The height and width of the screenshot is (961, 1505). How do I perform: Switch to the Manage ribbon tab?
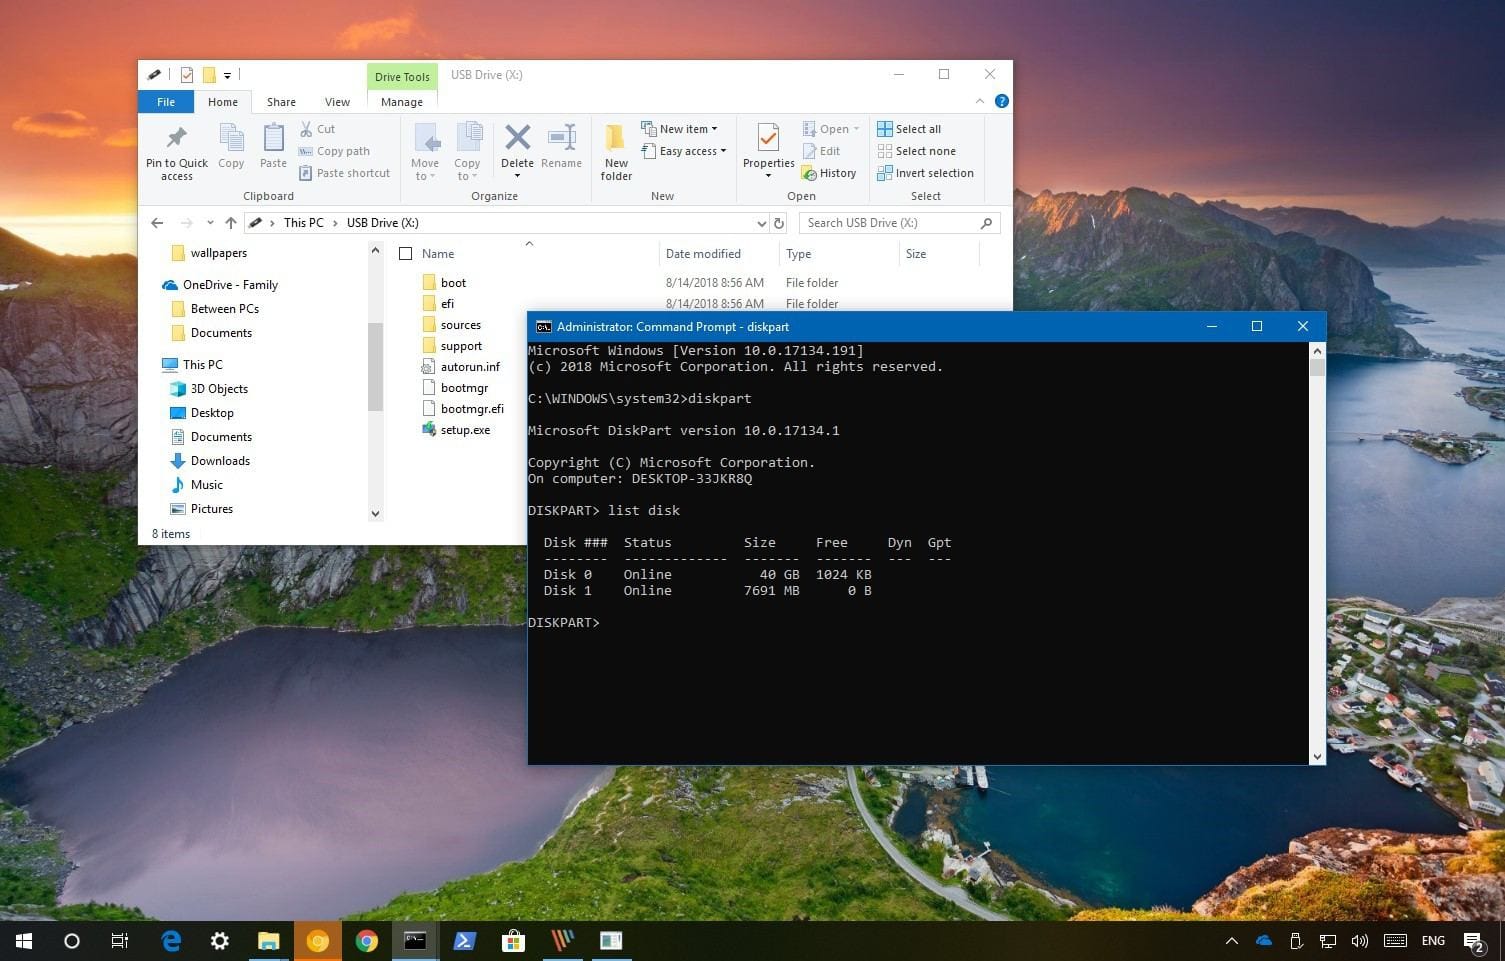[x=402, y=101]
